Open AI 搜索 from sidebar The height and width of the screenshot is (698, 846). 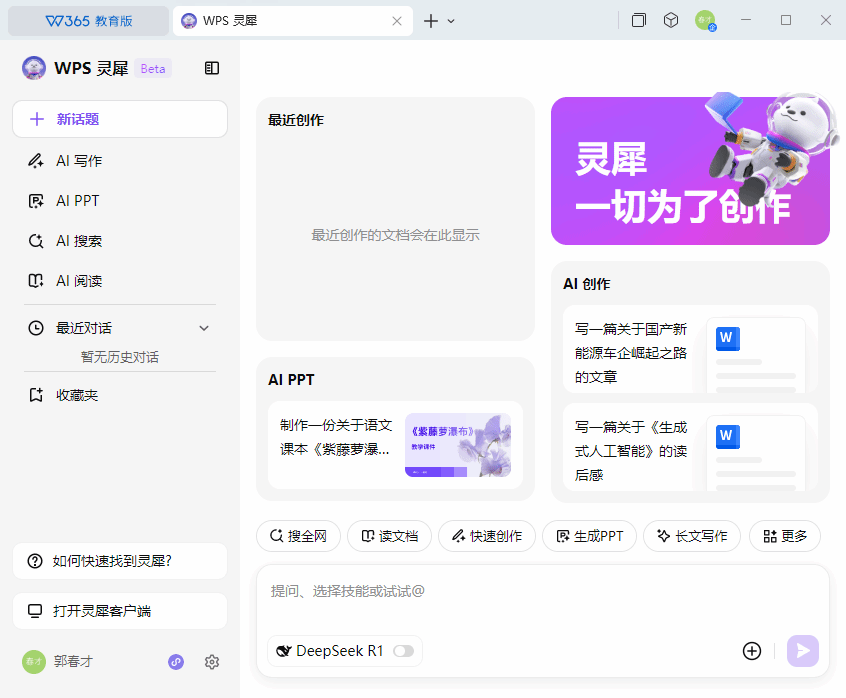tap(79, 241)
